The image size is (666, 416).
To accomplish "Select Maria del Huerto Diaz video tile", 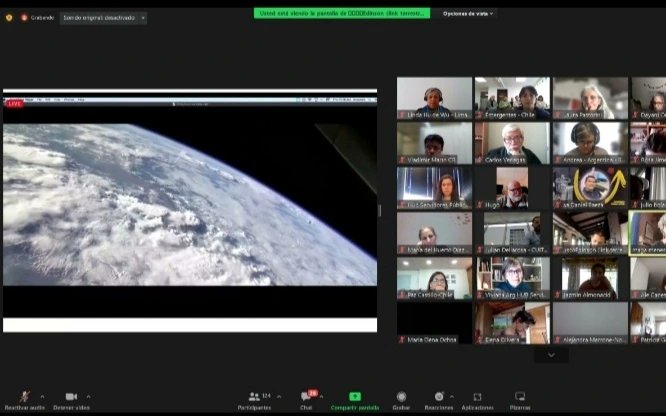I will [x=434, y=233].
